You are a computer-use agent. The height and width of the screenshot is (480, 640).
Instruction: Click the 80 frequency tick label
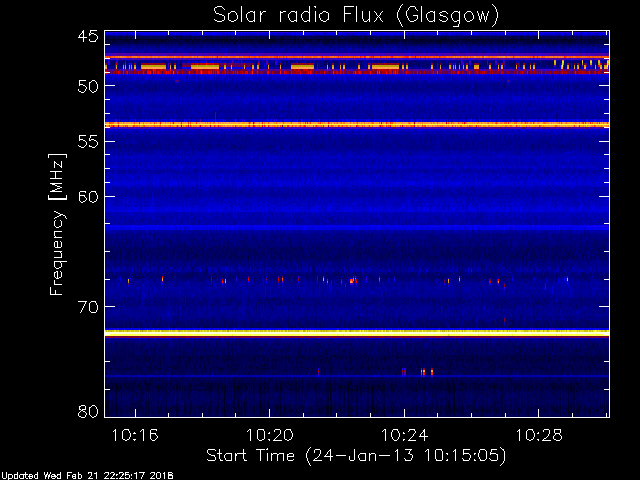coord(88,411)
